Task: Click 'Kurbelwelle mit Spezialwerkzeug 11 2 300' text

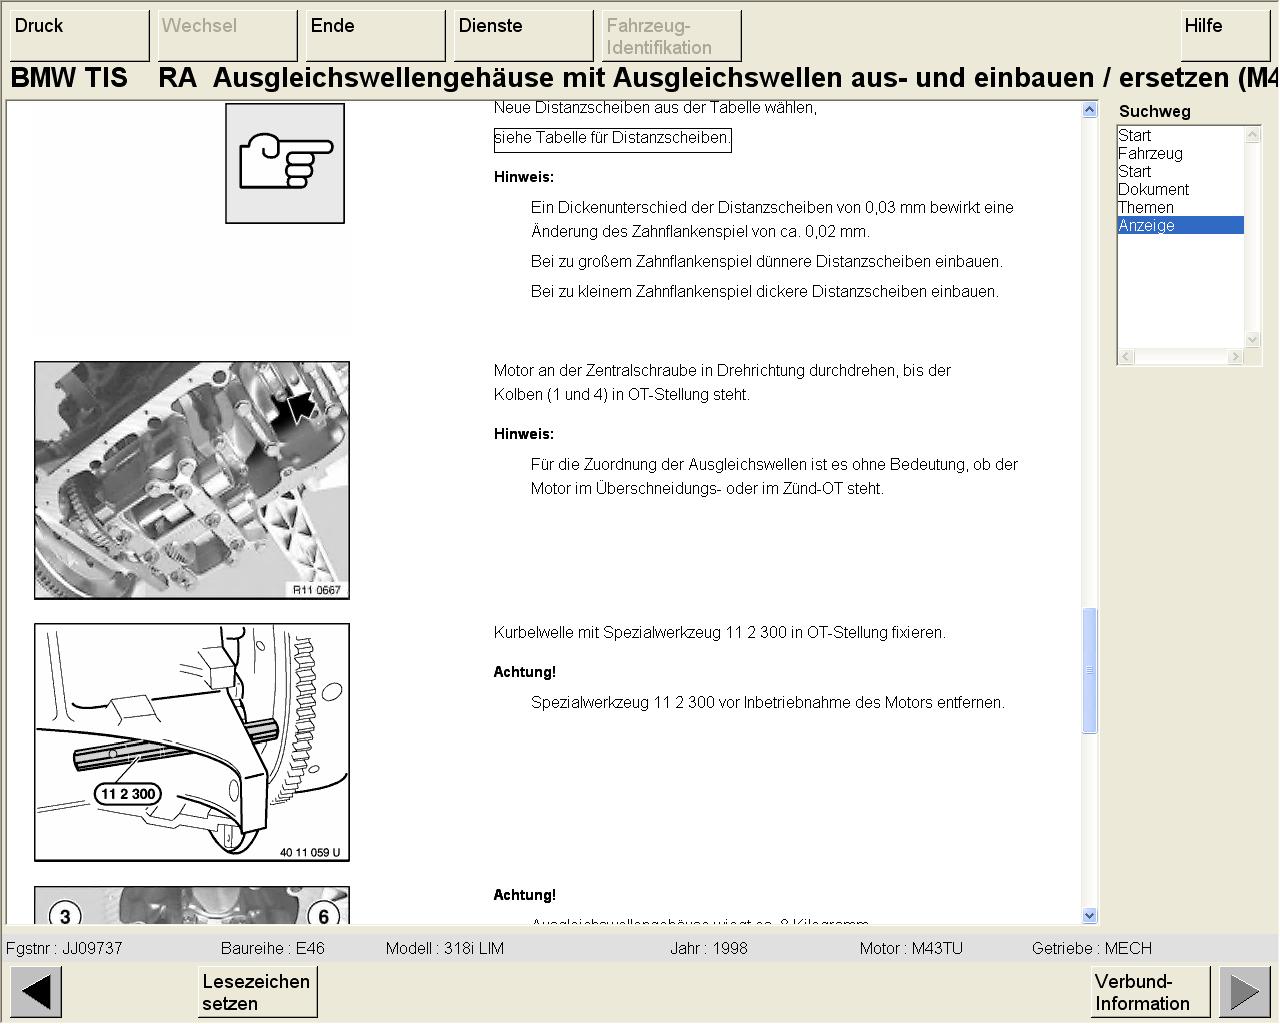Action: pos(719,632)
